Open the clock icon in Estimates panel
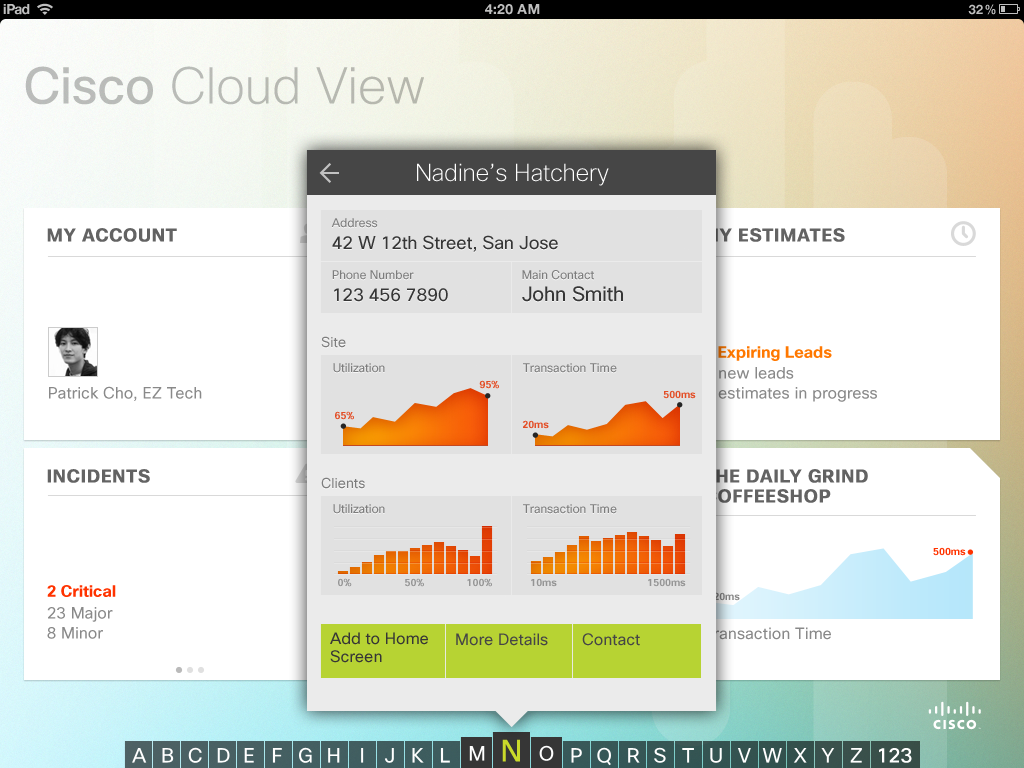 click(963, 234)
